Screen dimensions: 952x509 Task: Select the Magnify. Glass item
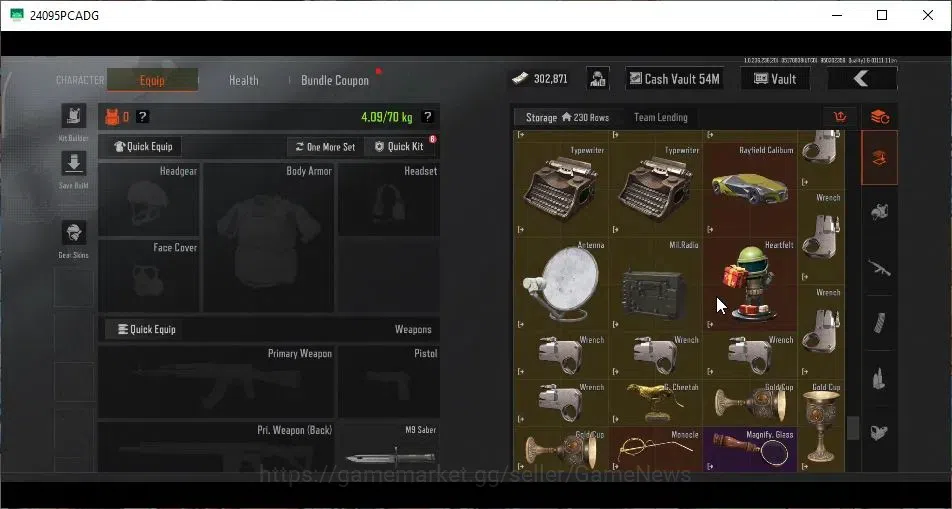[x=750, y=449]
